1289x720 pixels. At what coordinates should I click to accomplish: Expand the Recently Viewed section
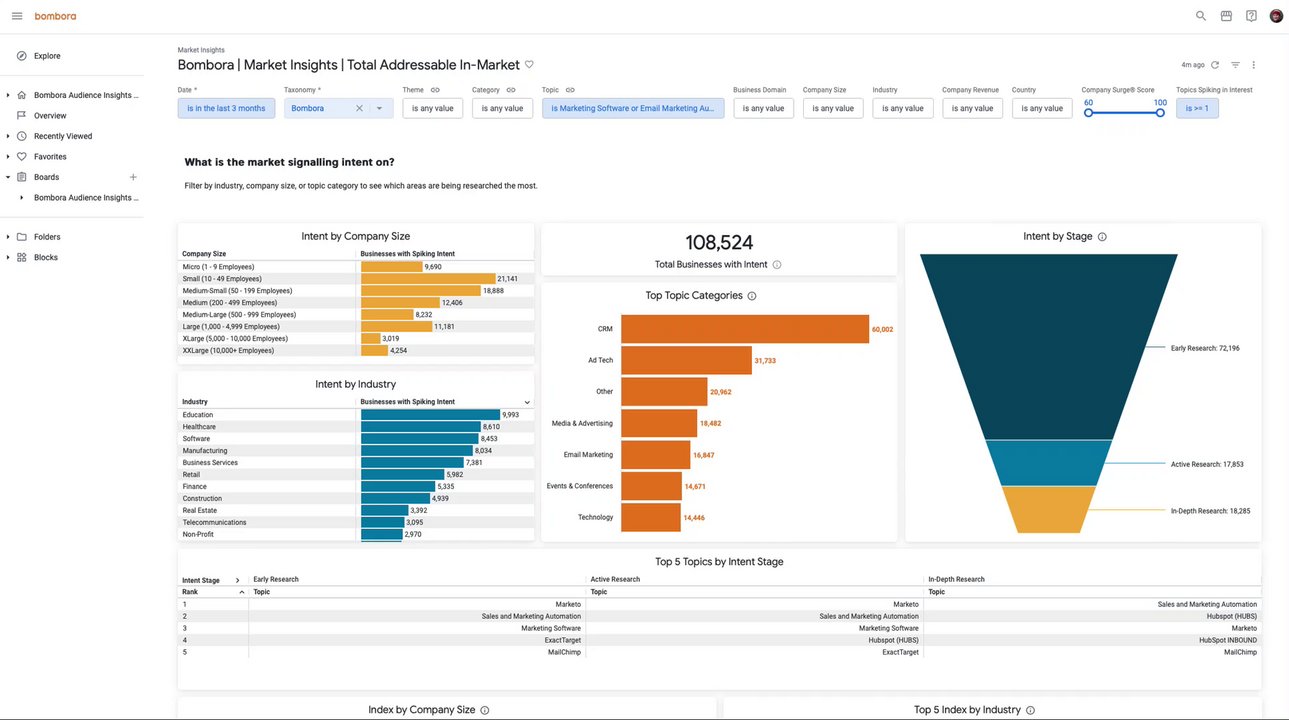point(8,136)
